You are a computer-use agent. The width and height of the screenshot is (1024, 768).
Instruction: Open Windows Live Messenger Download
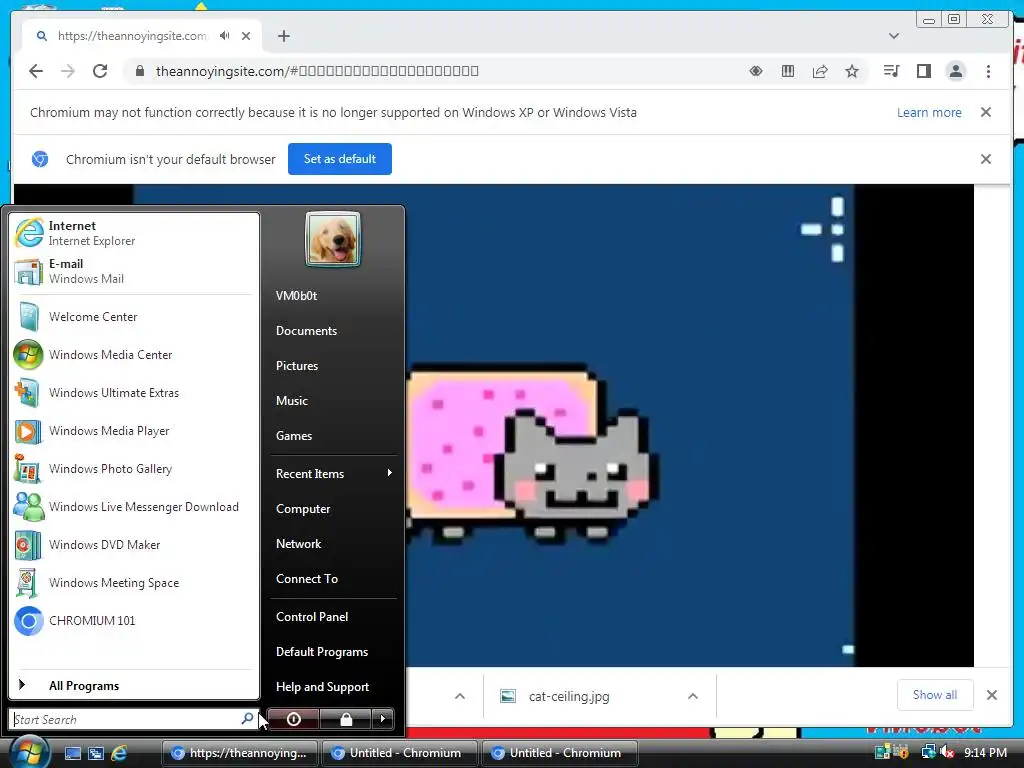(x=134, y=507)
